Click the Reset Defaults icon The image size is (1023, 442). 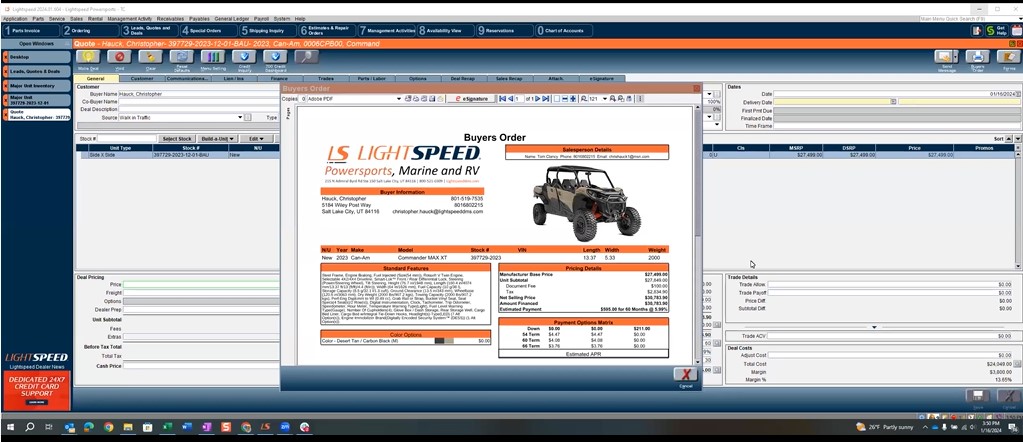click(182, 57)
